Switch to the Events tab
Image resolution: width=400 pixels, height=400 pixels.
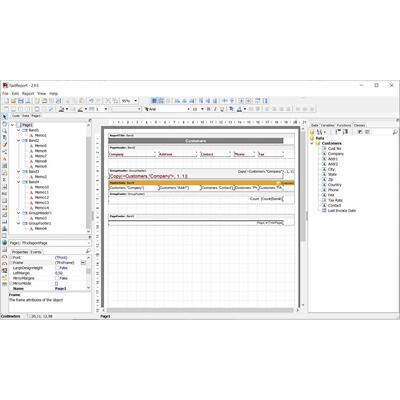pyautogui.click(x=36, y=252)
